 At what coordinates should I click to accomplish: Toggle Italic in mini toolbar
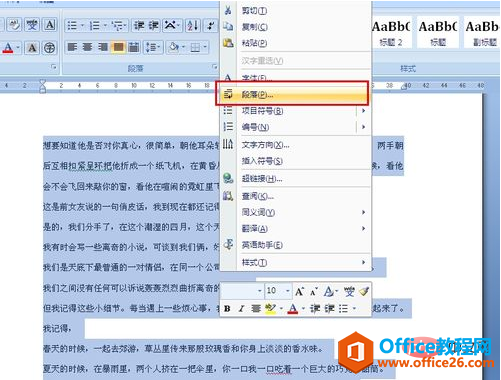tap(241, 309)
